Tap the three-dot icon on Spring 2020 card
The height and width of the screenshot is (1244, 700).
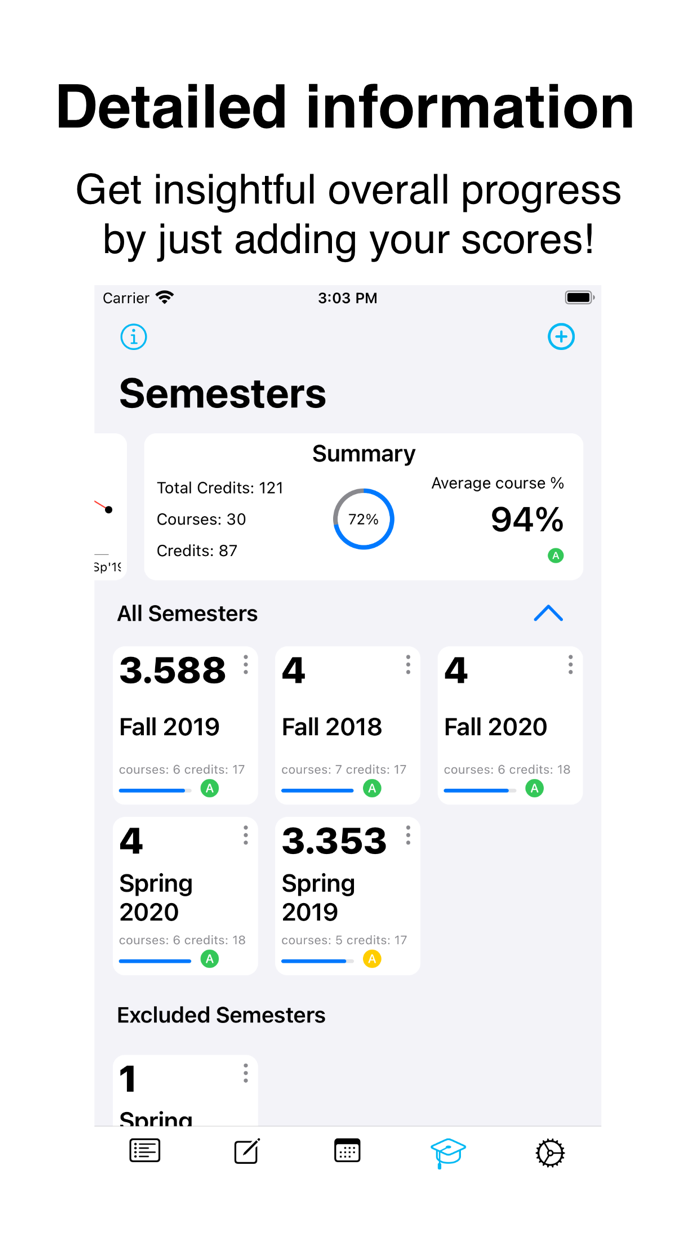[x=245, y=835]
